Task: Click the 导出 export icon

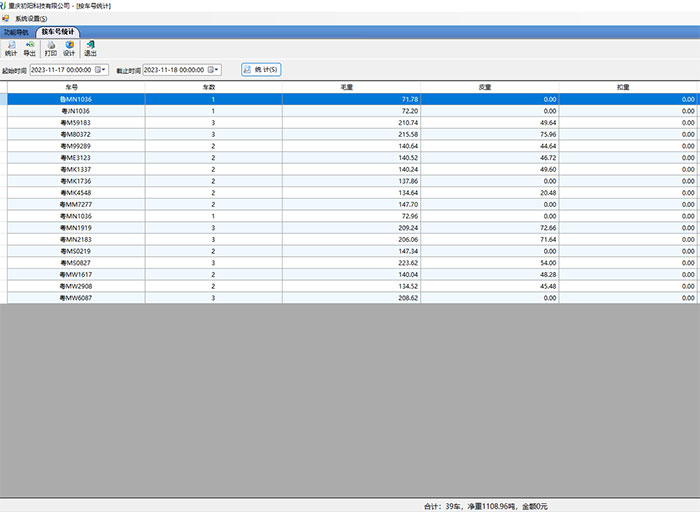Action: 29,48
